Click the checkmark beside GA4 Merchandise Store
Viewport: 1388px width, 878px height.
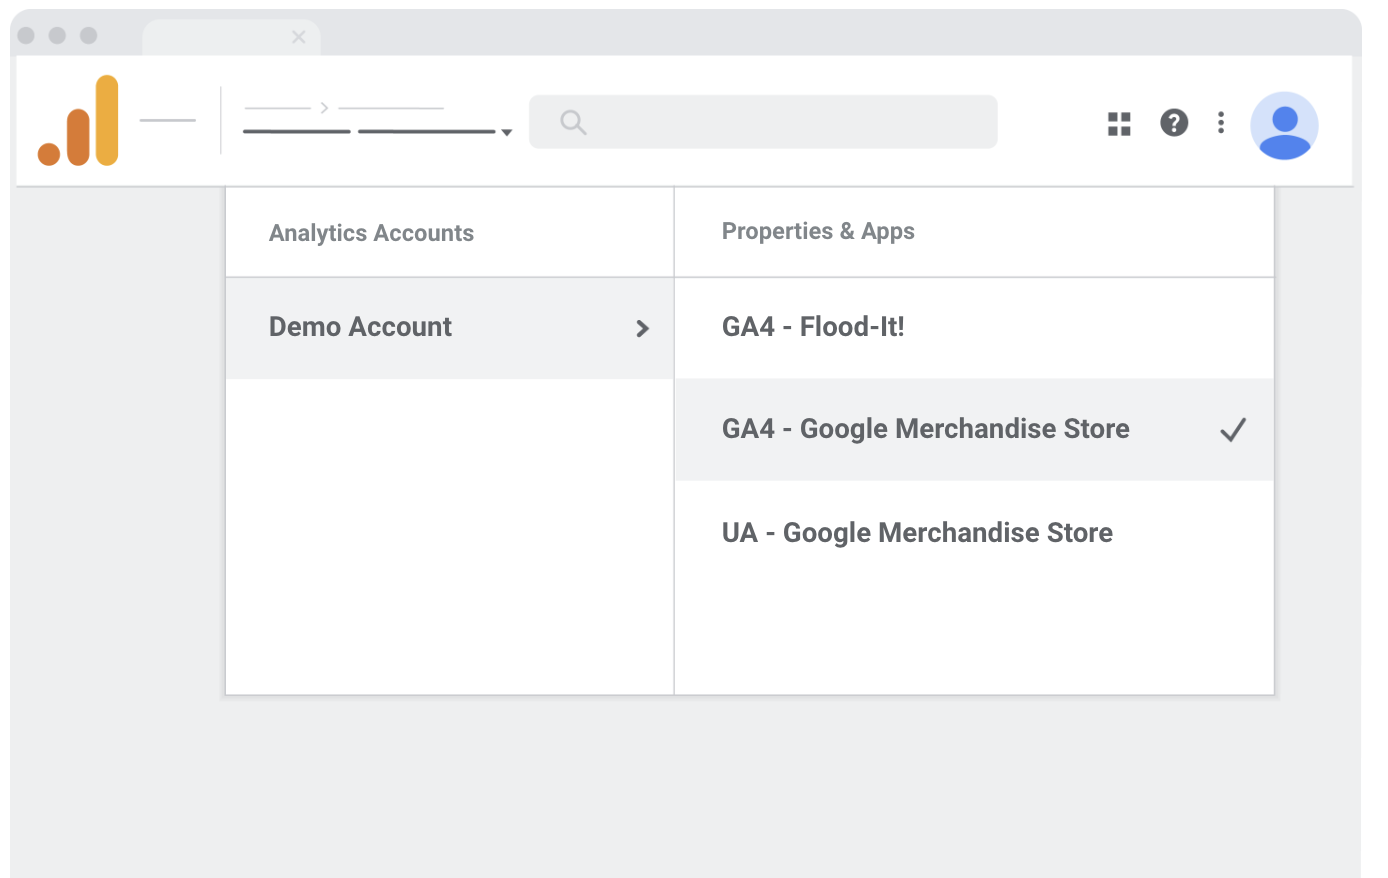(1233, 430)
